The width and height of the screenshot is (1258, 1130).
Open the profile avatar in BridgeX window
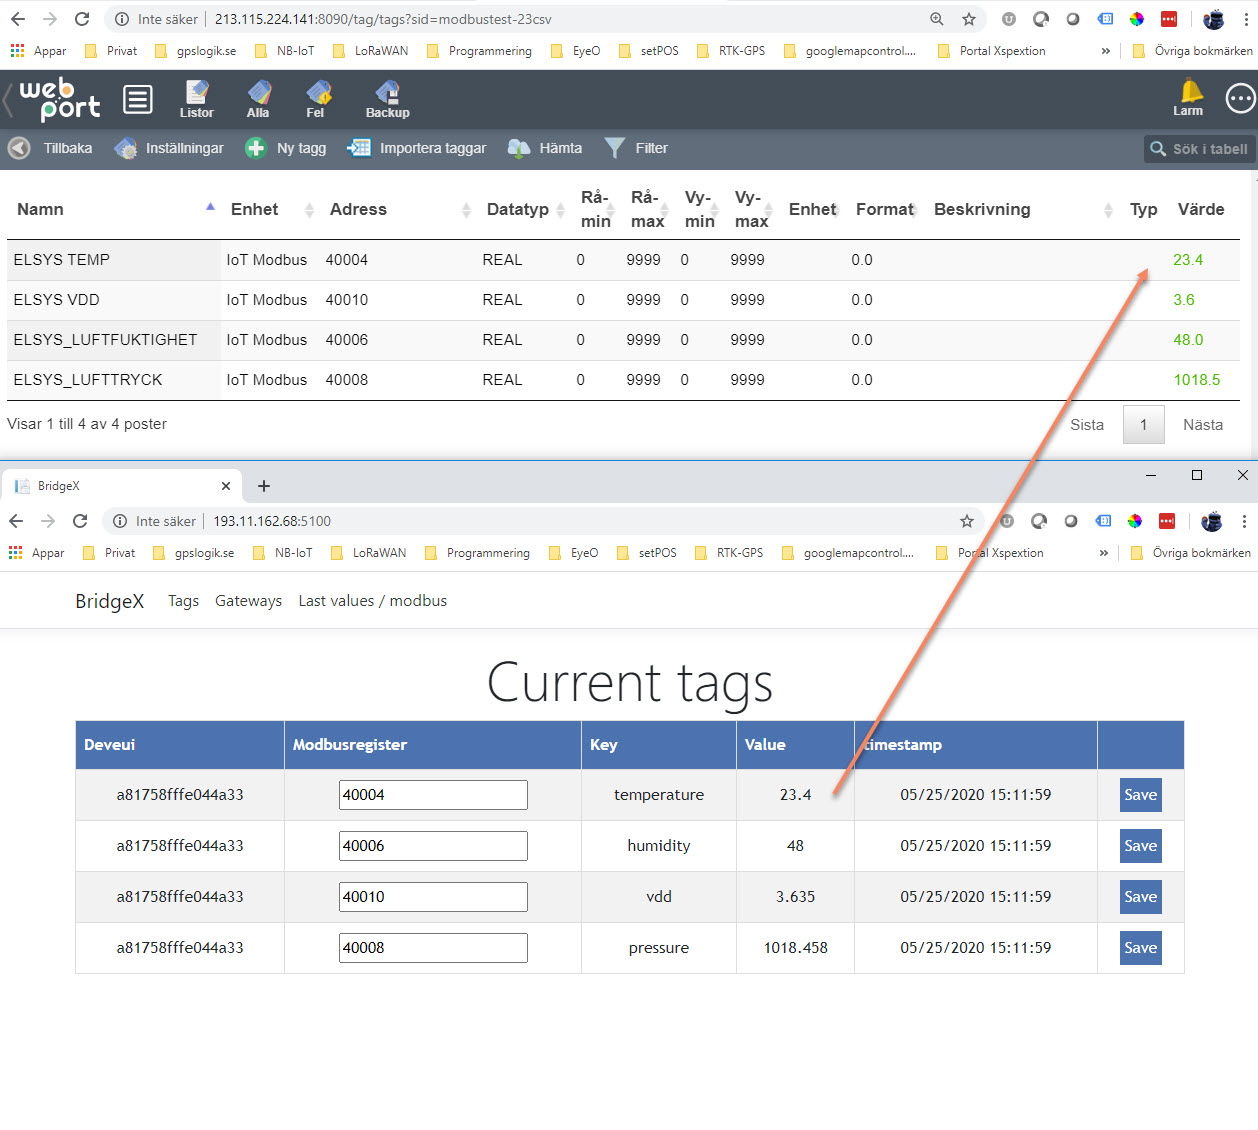point(1212,521)
